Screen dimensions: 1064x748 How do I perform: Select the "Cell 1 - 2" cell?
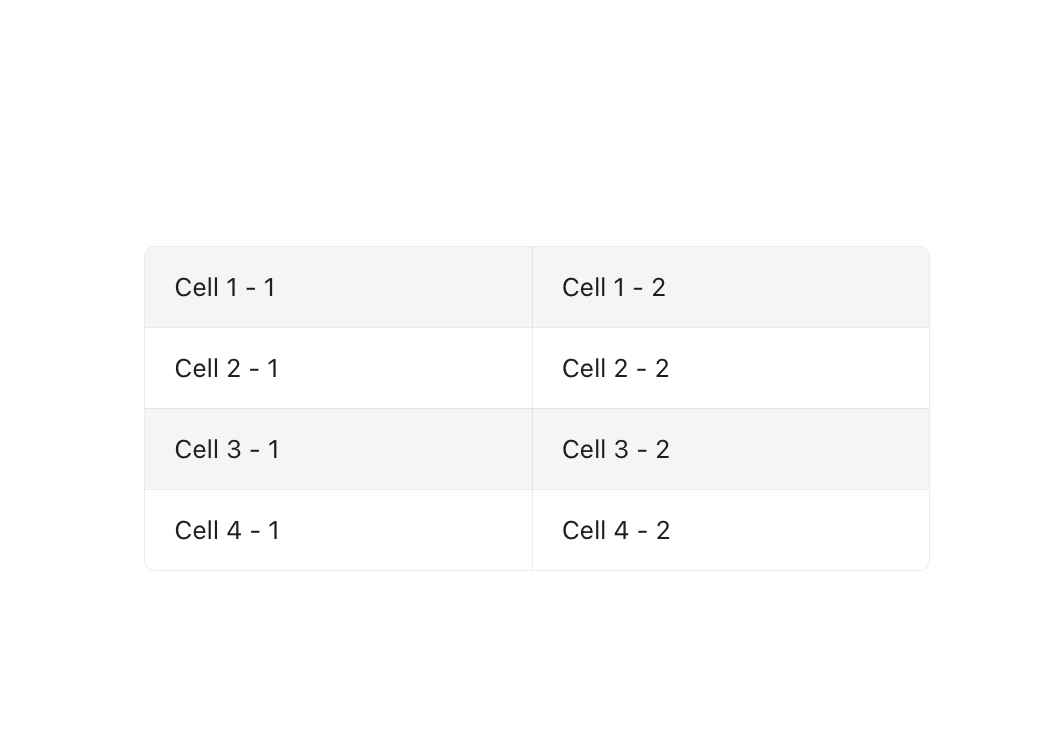click(731, 287)
